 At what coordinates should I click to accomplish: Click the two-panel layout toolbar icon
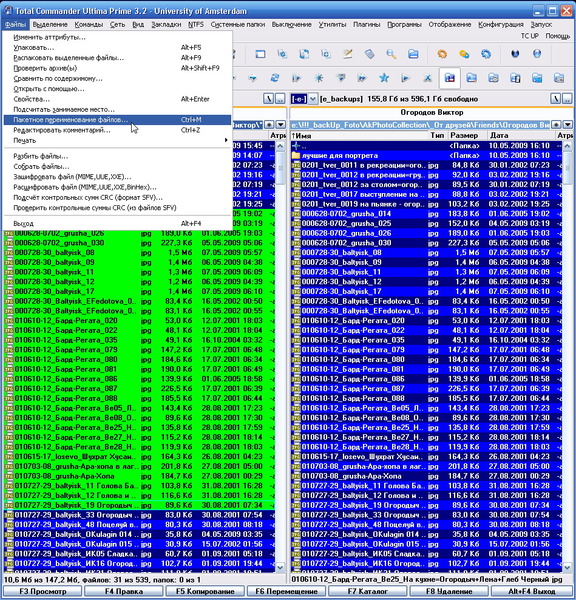click(515, 78)
